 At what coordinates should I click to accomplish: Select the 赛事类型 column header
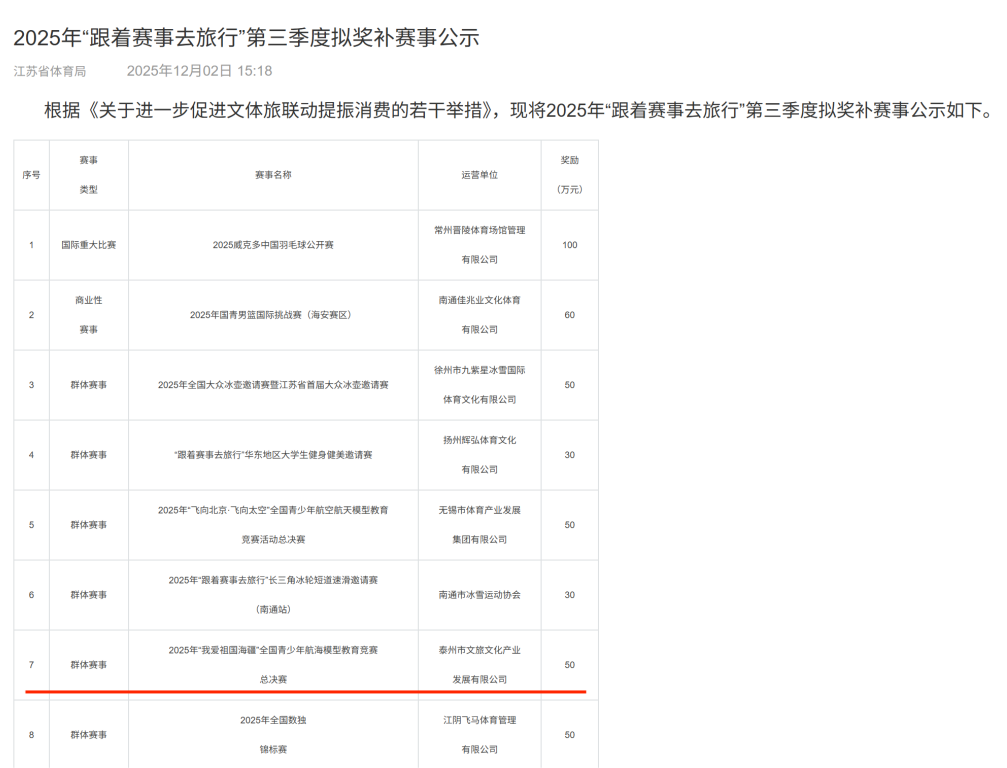88,175
